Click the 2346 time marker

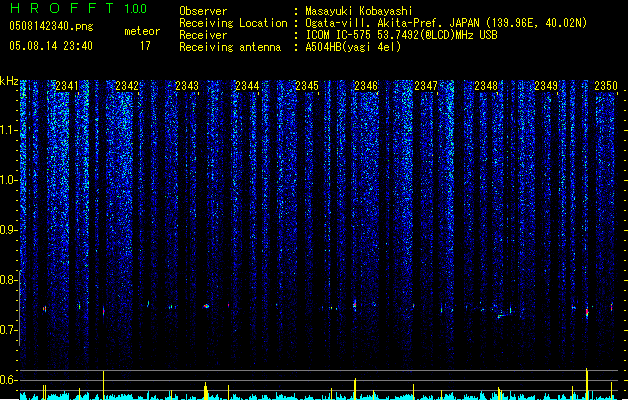point(366,86)
